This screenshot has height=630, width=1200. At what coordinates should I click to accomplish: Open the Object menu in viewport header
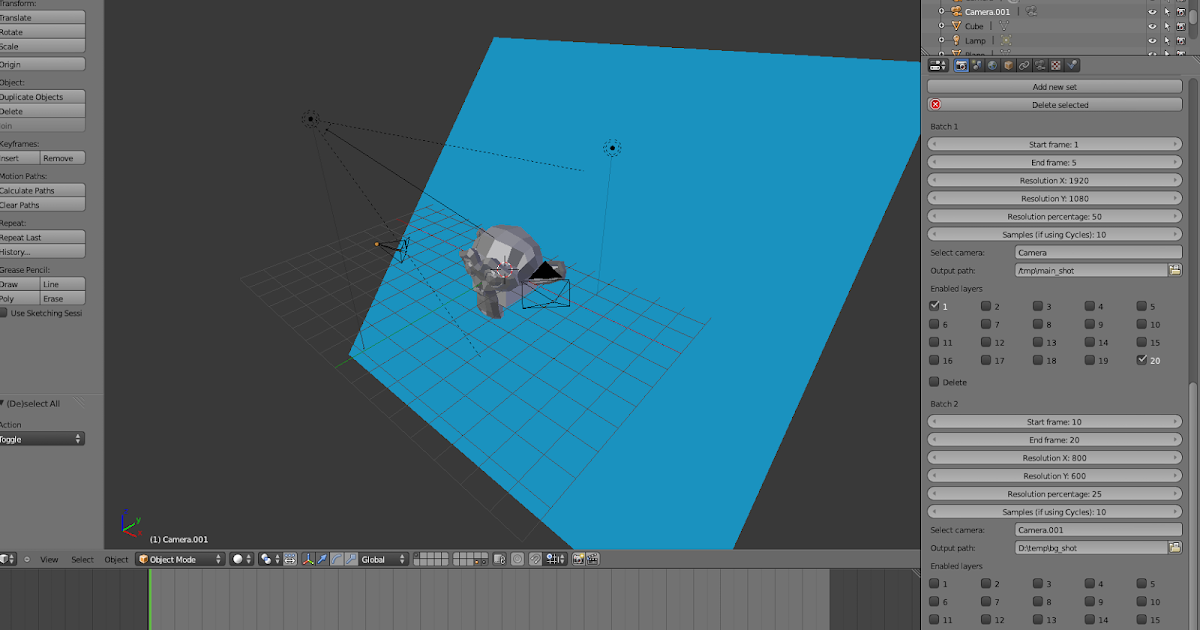pyautogui.click(x=116, y=559)
